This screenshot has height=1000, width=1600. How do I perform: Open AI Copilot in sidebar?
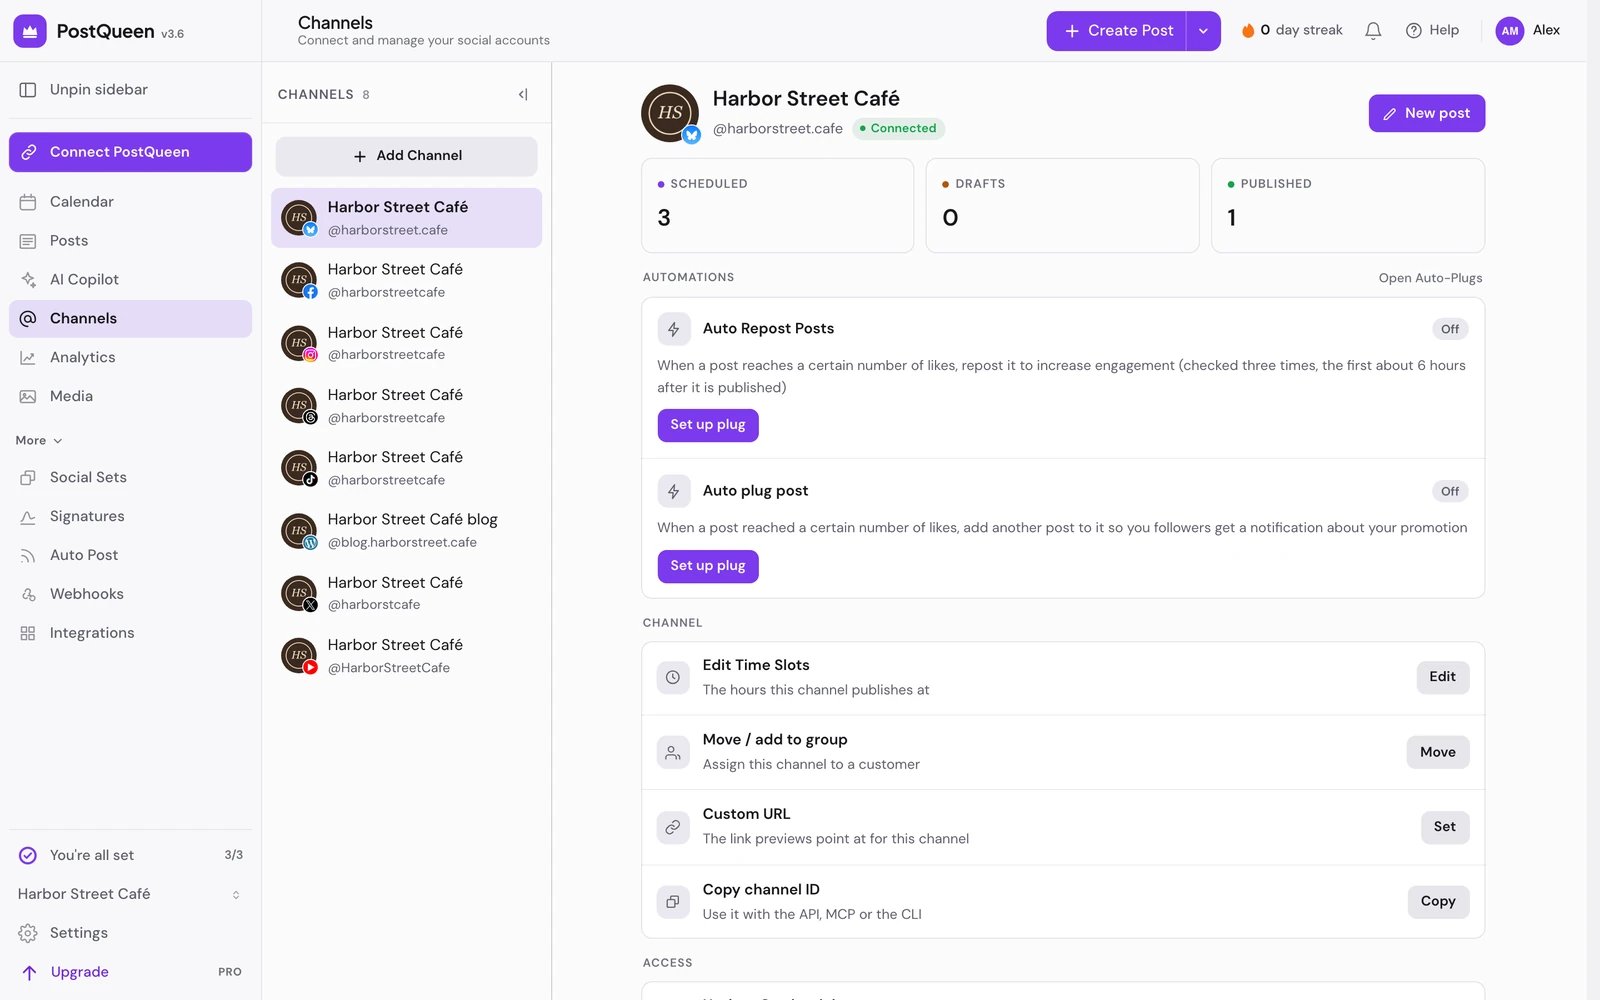[130, 280]
